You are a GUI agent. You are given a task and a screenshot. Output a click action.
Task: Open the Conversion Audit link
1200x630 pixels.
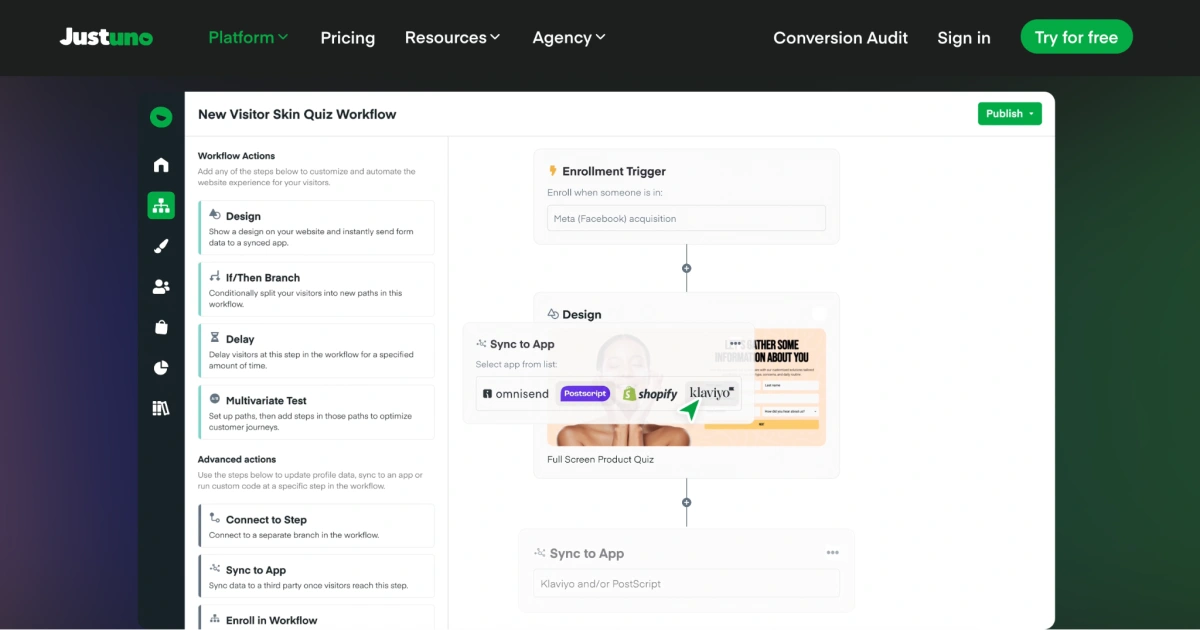(x=841, y=38)
